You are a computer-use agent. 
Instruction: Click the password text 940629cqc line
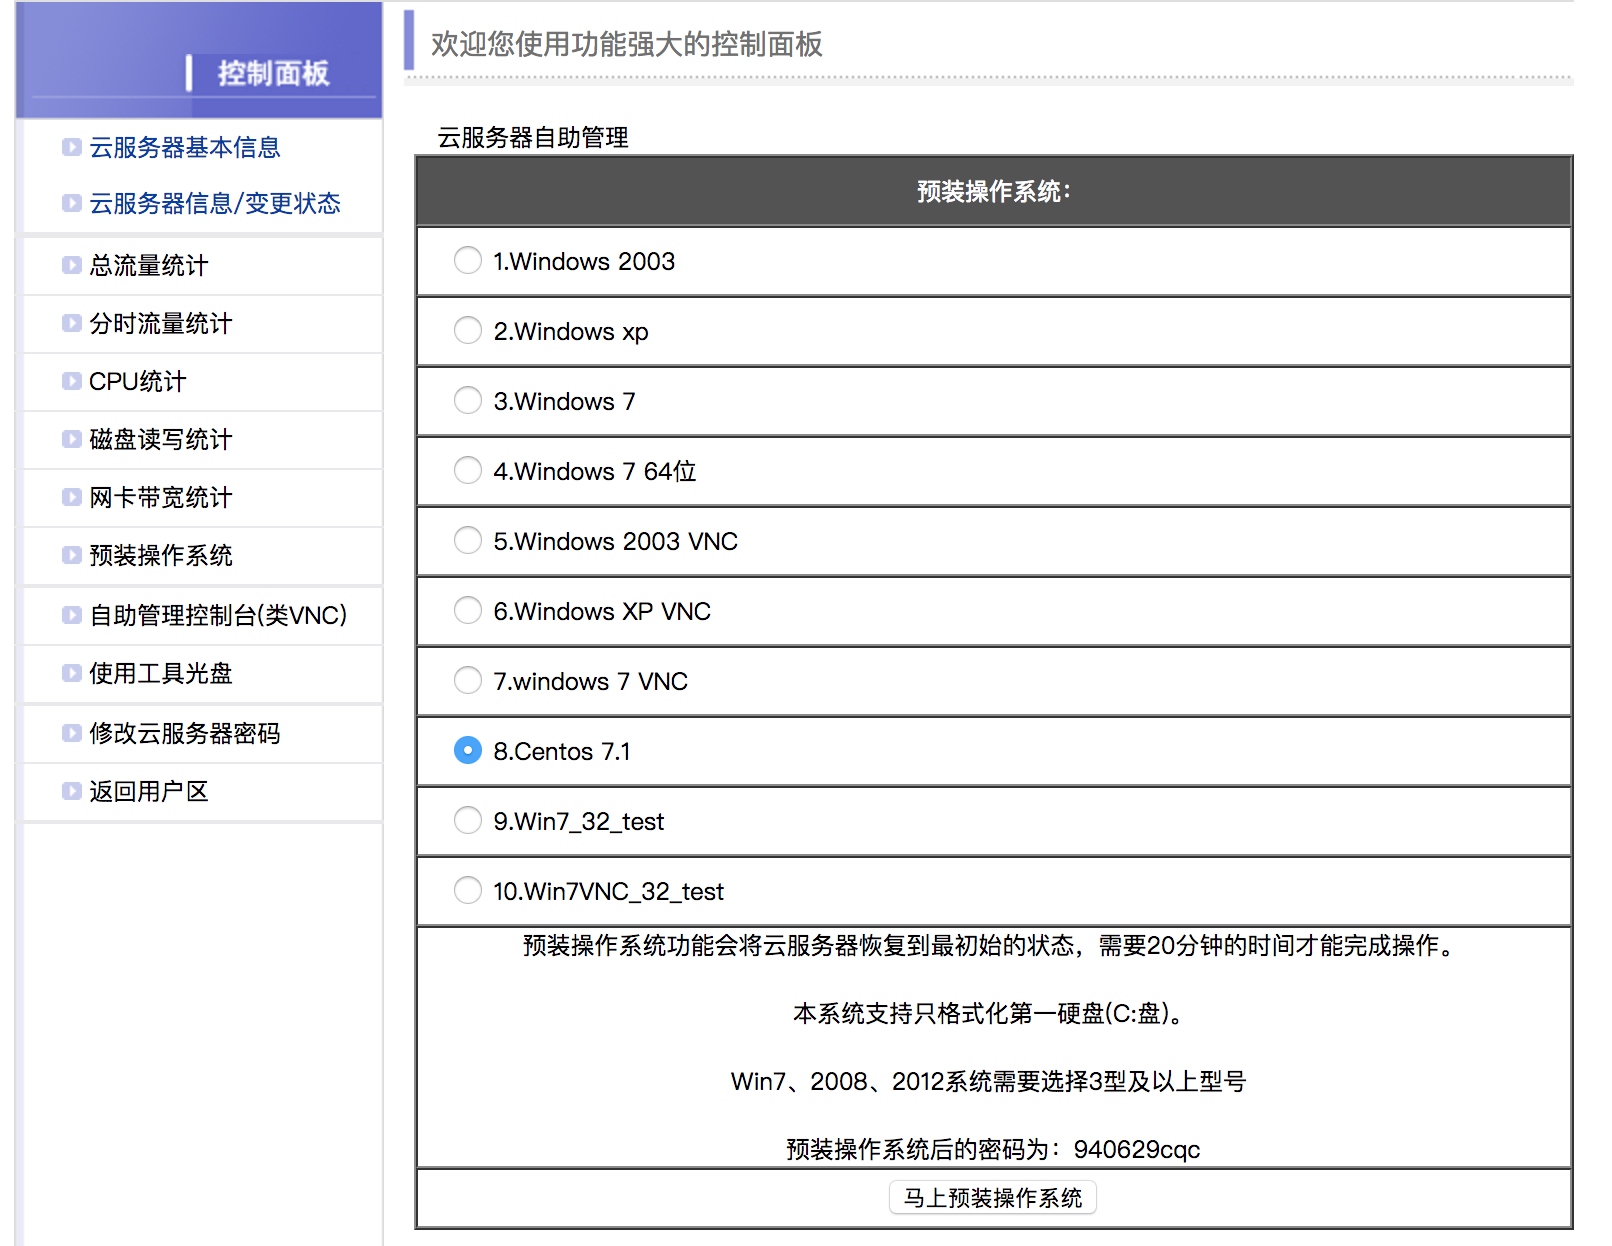[993, 1149]
